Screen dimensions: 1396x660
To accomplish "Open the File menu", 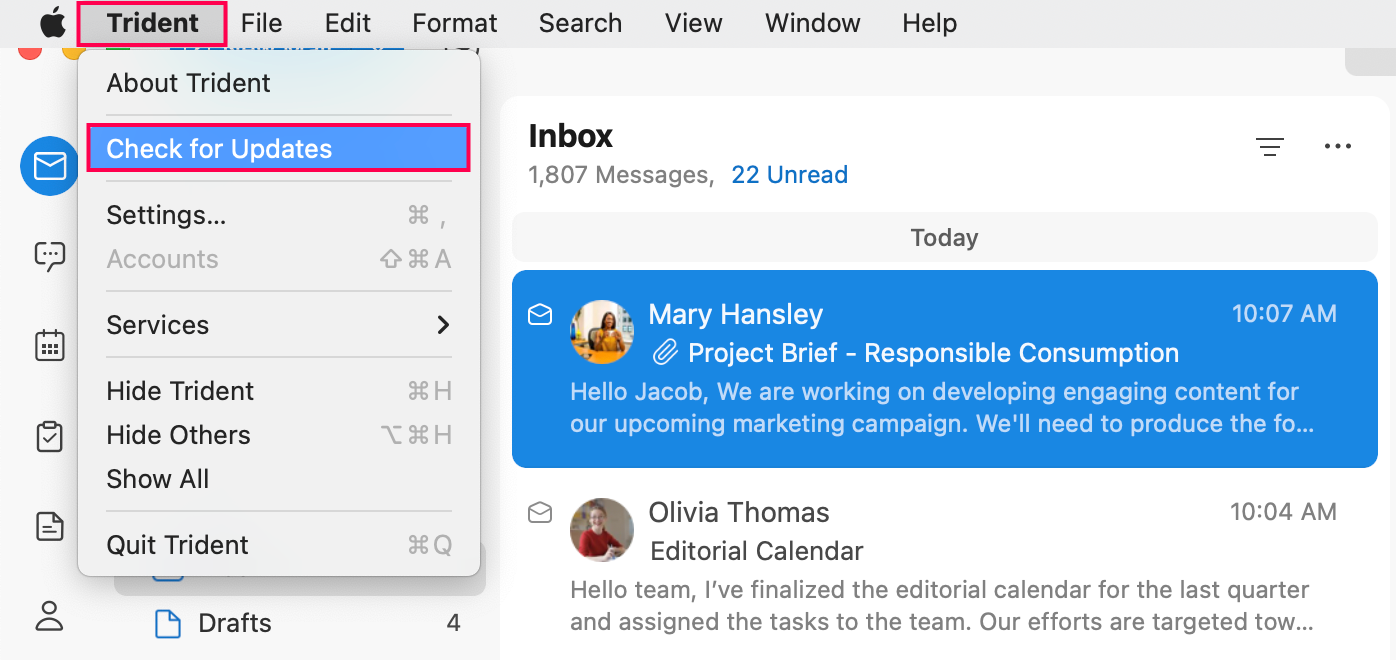I will 261,23.
